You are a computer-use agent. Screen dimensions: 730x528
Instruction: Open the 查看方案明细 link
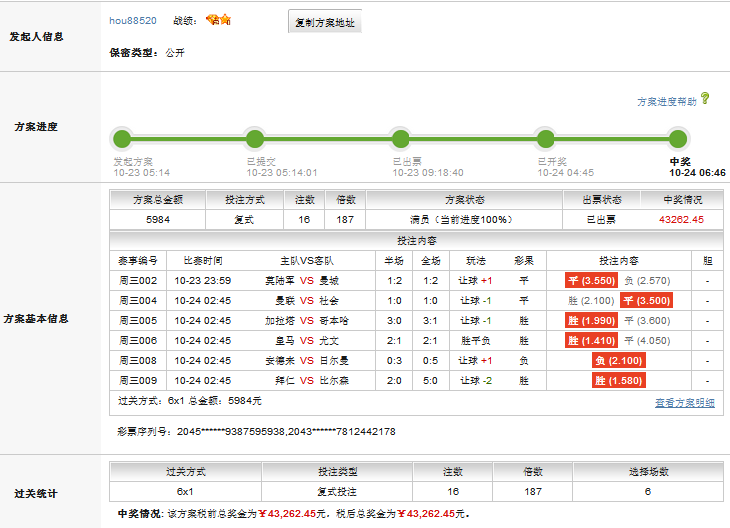[684, 402]
